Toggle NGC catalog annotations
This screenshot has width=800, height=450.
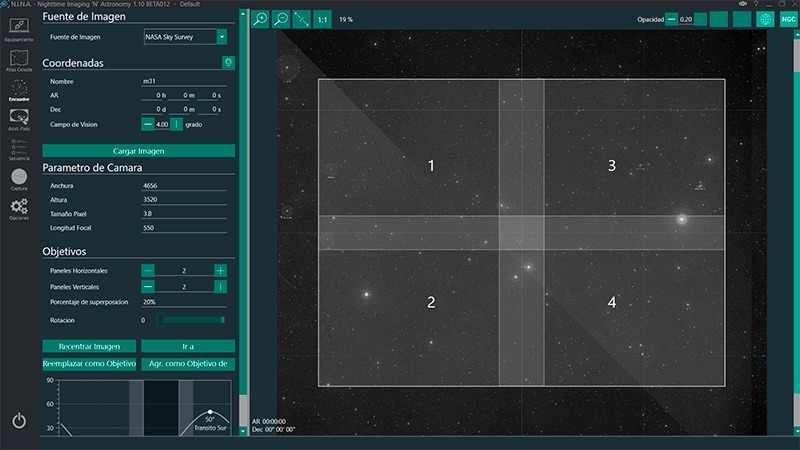point(788,19)
